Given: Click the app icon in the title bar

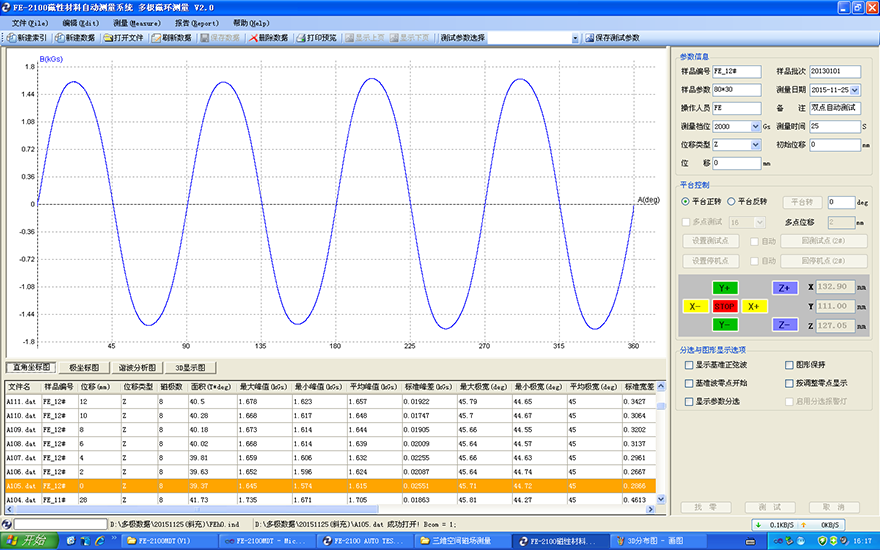Looking at the screenshot, I should tap(6, 7).
